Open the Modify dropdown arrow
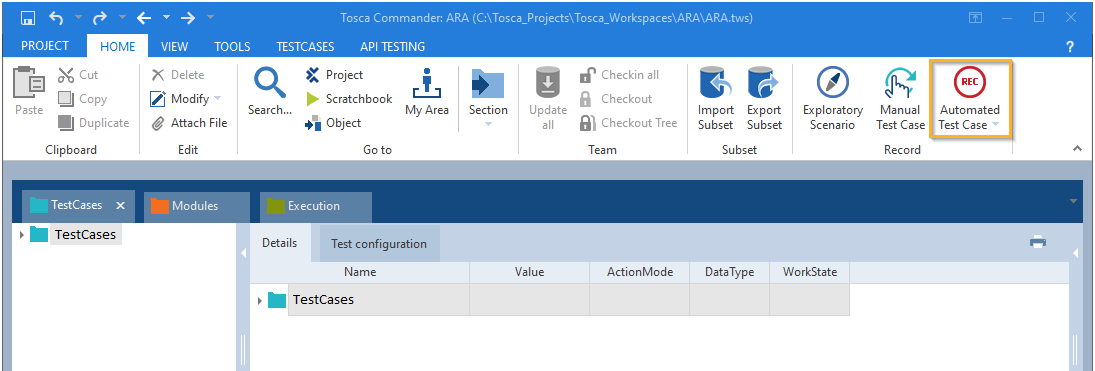This screenshot has width=1095, height=371. tap(216, 99)
